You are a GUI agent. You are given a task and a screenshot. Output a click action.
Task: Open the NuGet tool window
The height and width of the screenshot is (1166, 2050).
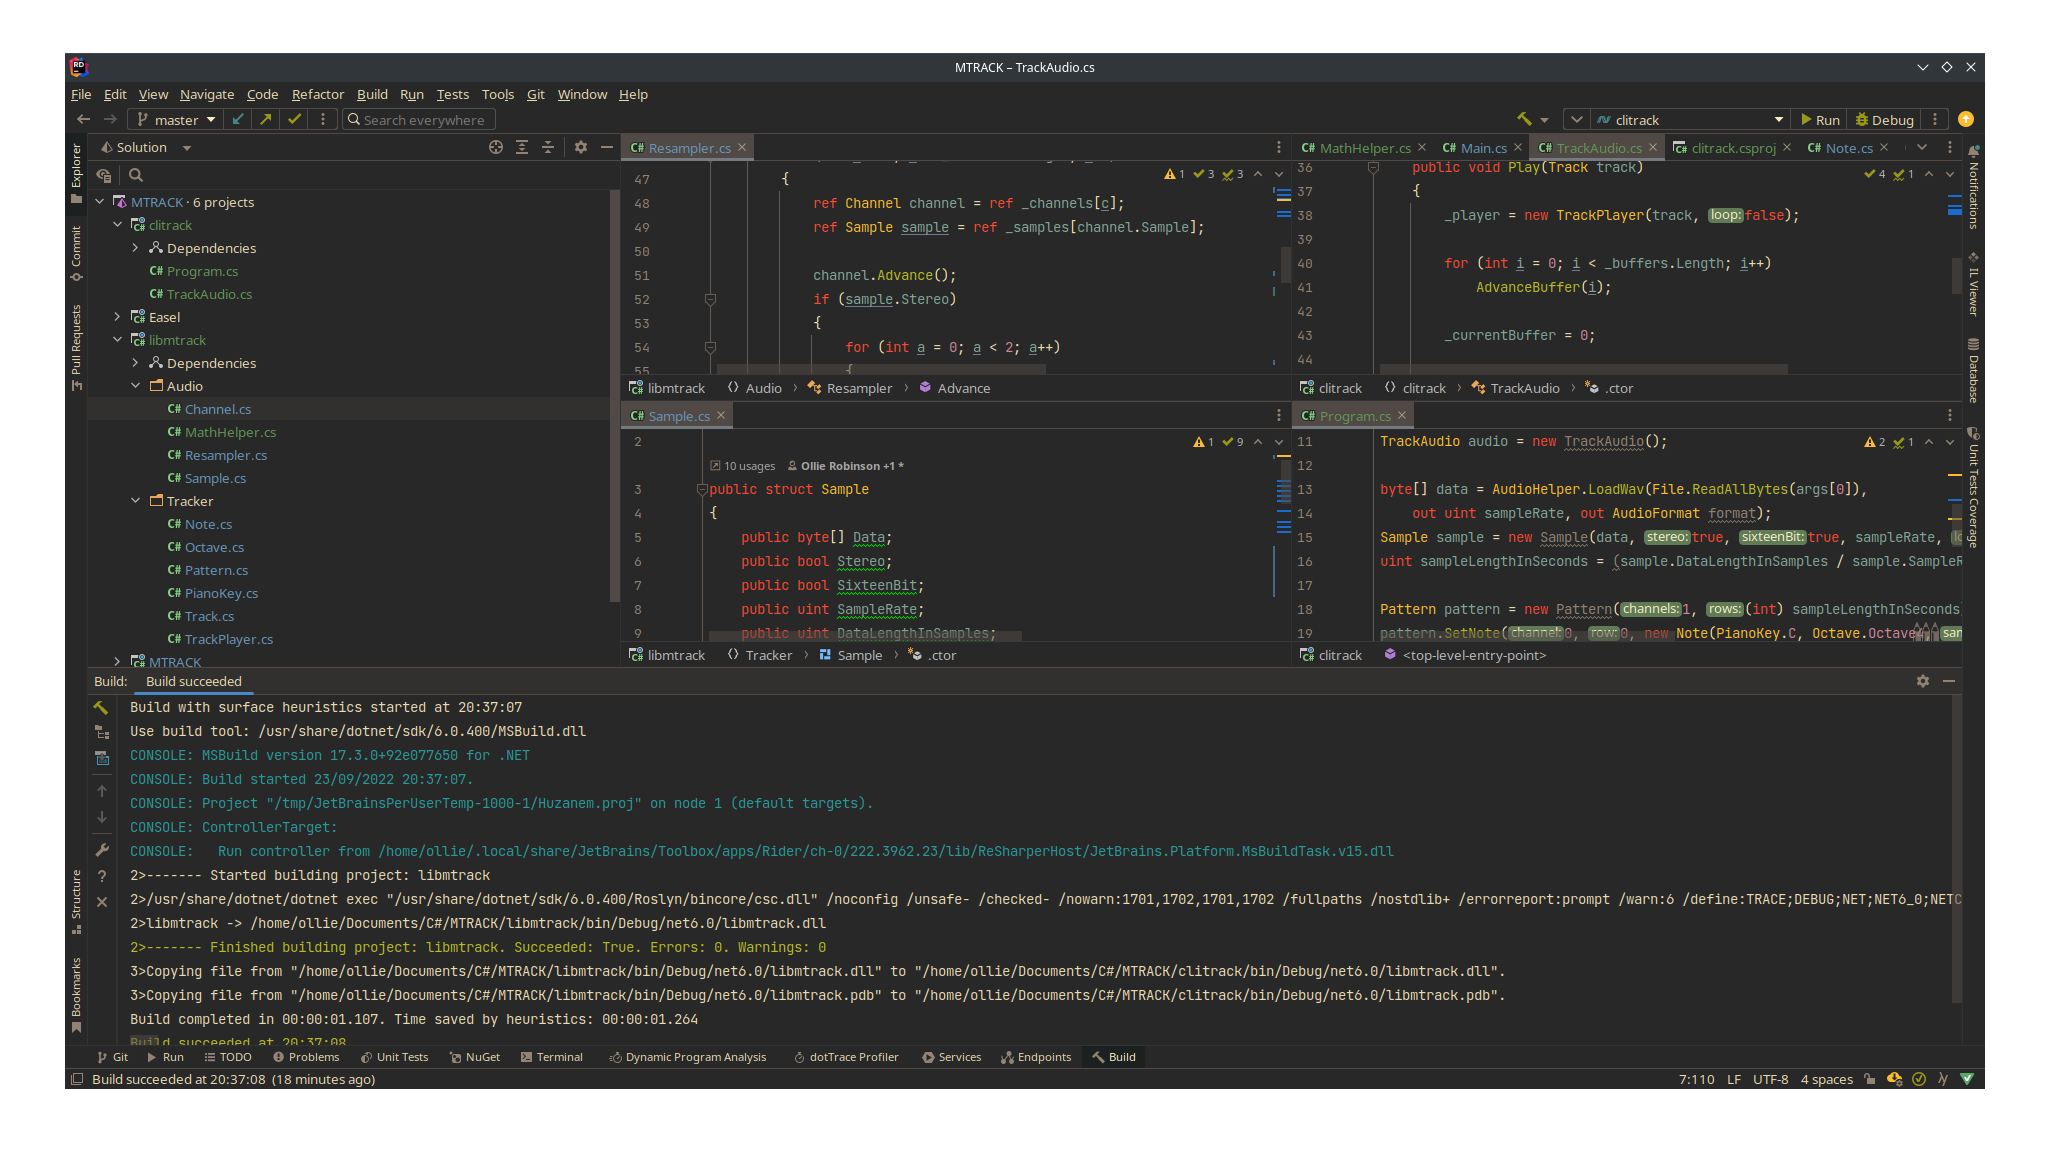[x=474, y=1057]
